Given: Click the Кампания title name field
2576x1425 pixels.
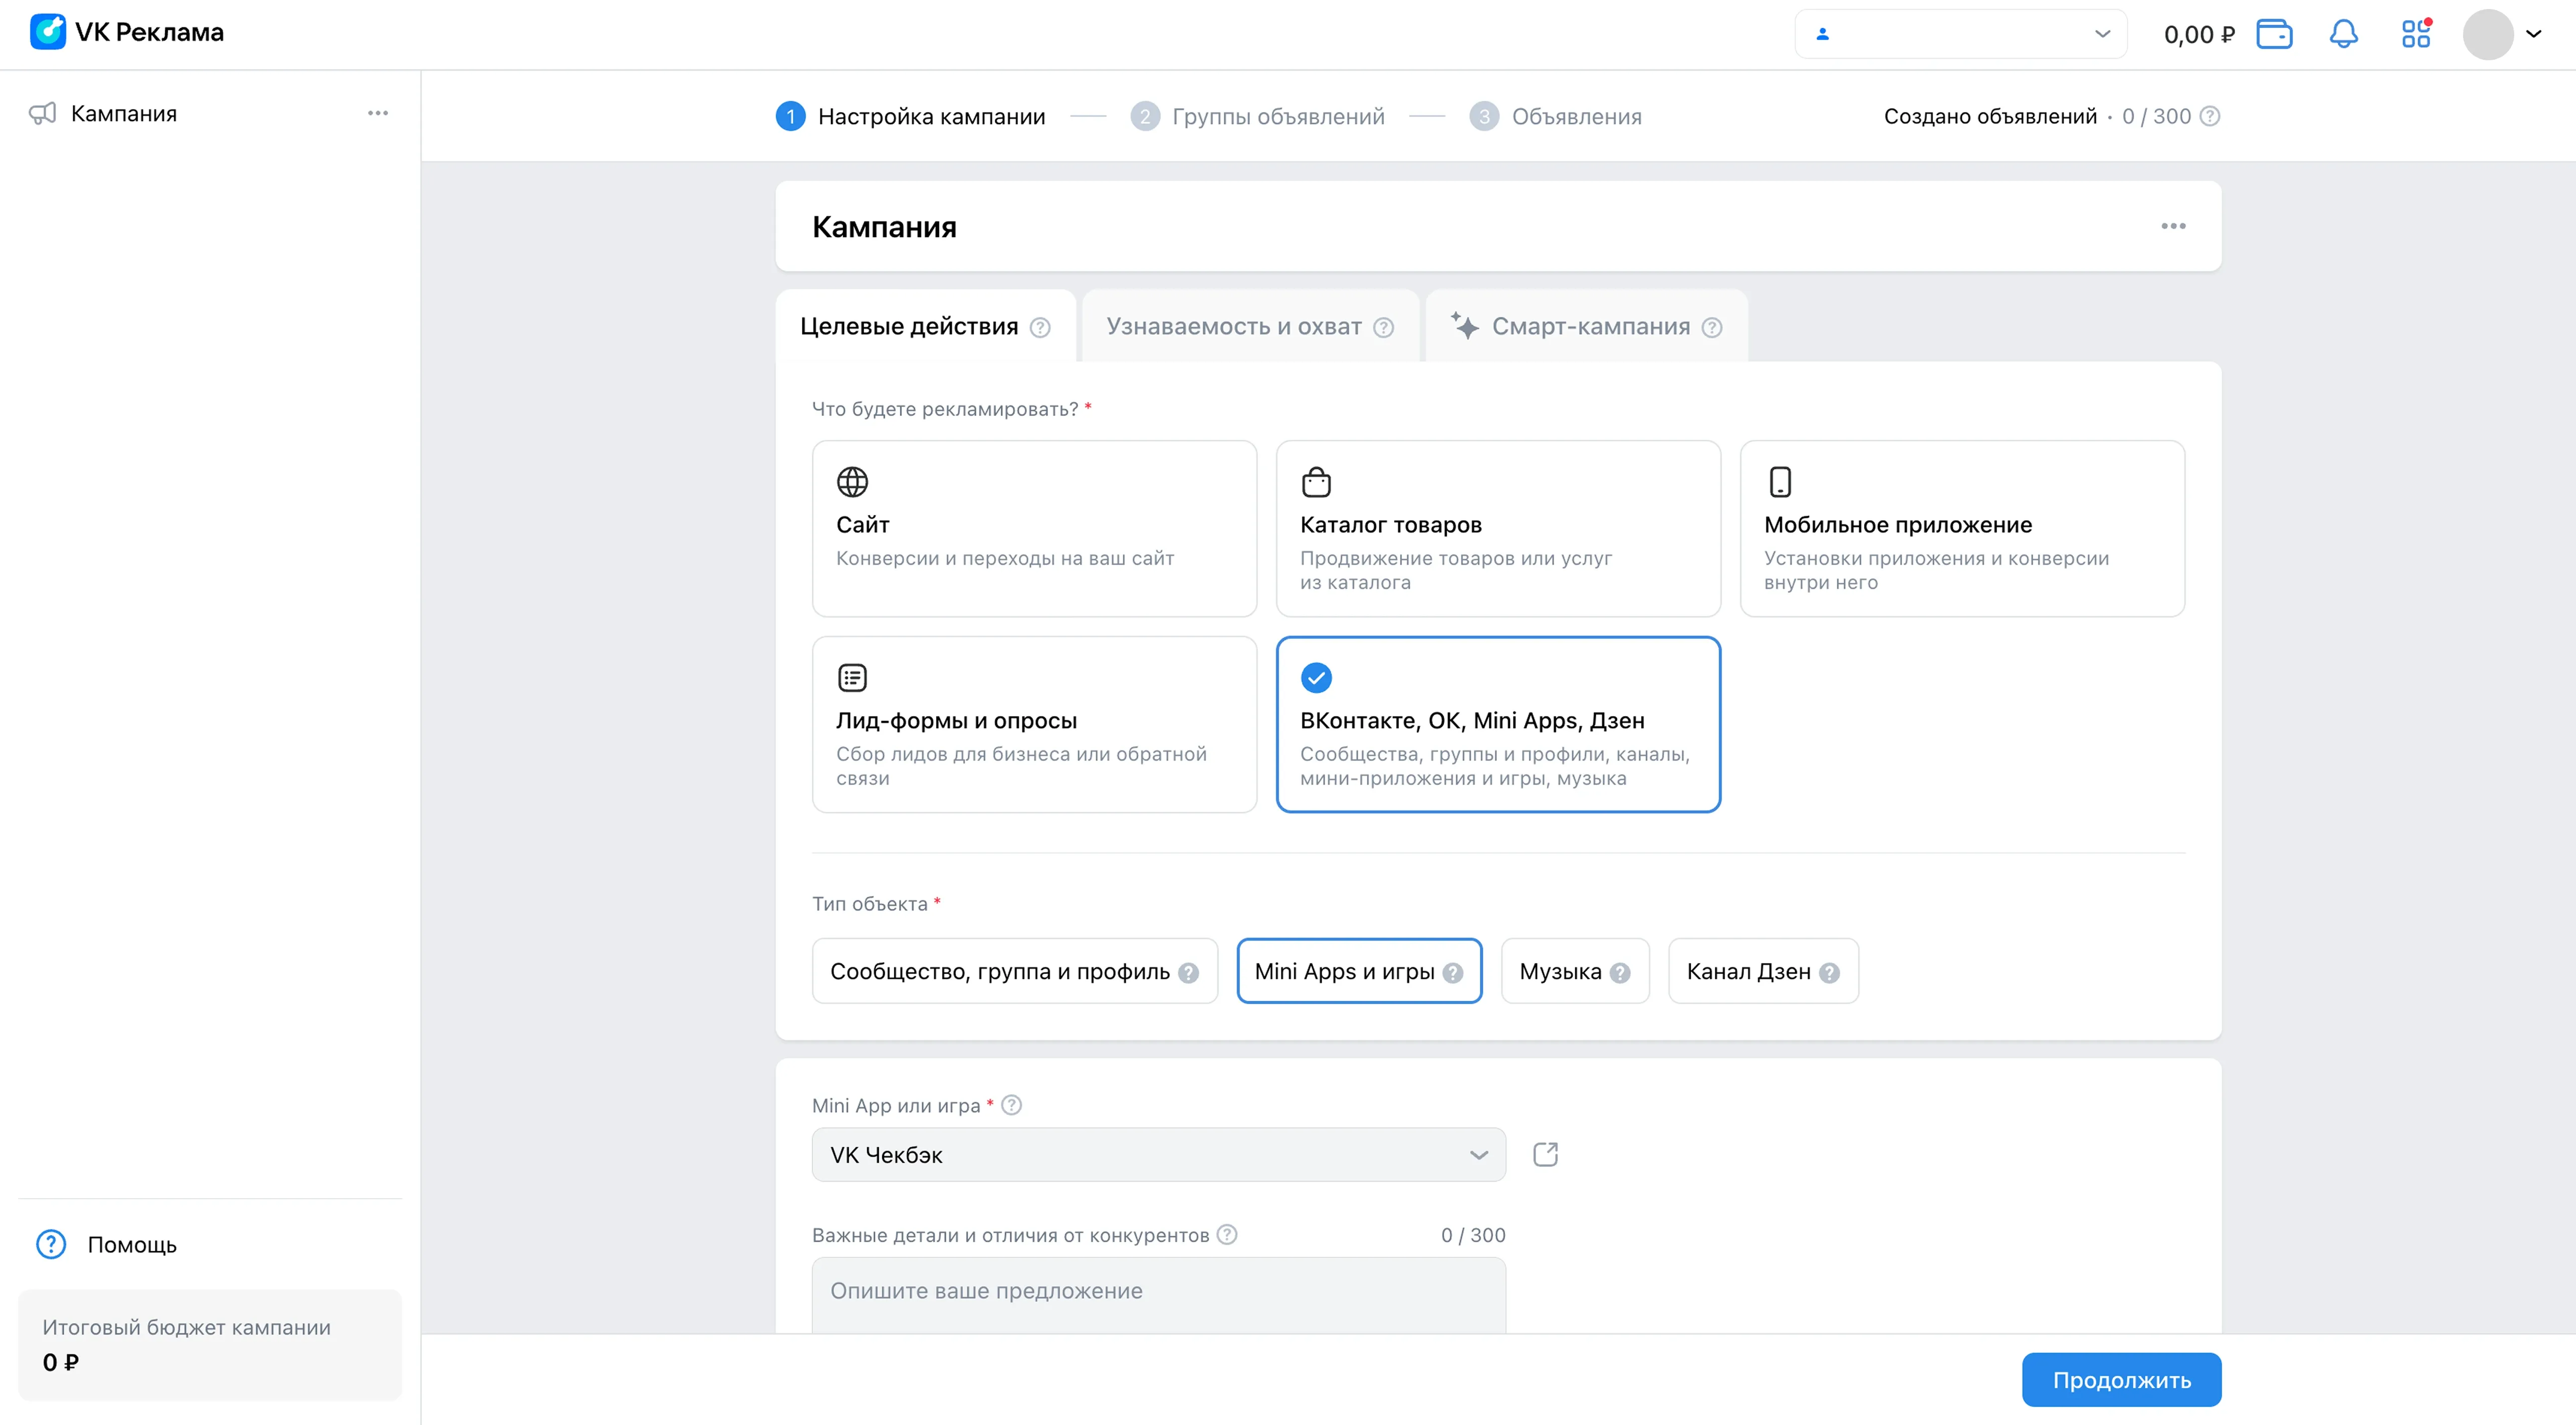Looking at the screenshot, I should coord(884,227).
